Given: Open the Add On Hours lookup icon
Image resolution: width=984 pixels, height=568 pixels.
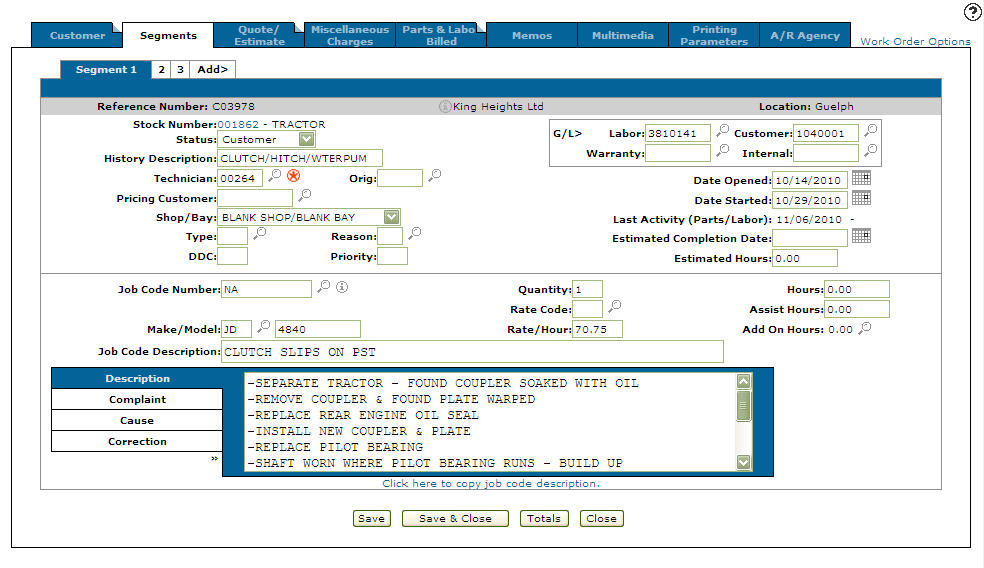Looking at the screenshot, I should tap(865, 328).
